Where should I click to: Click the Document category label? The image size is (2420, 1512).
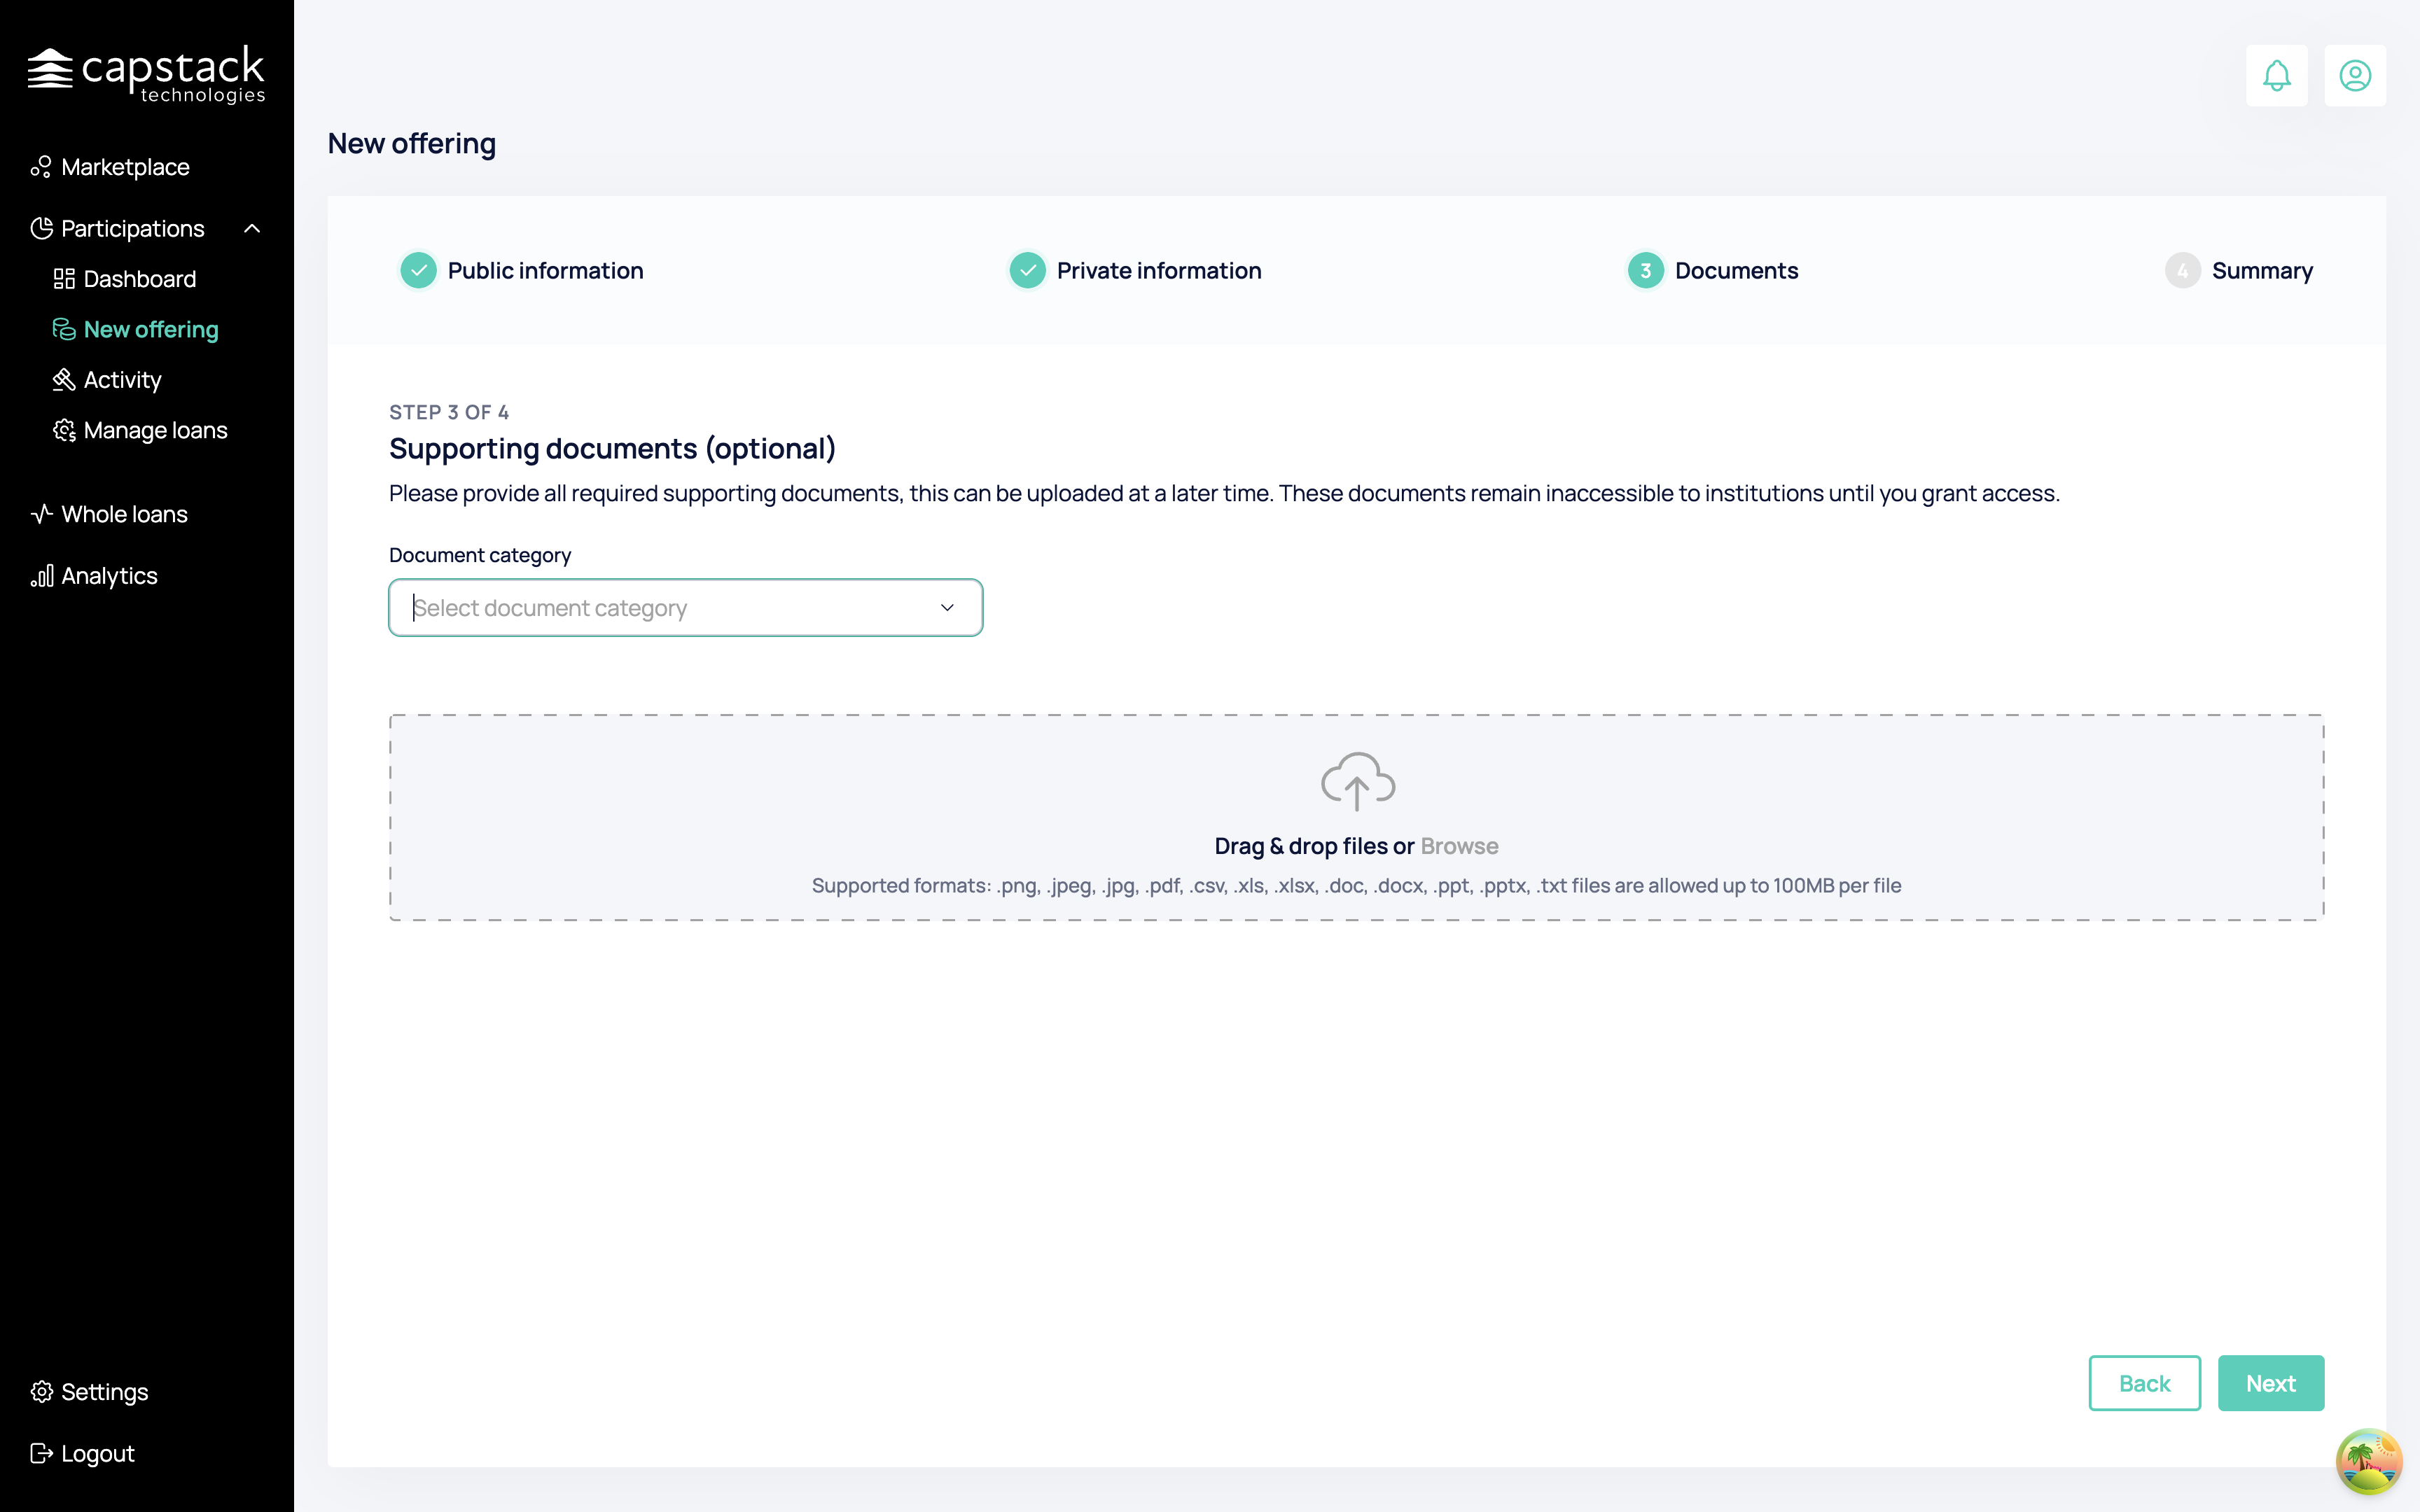(x=480, y=555)
